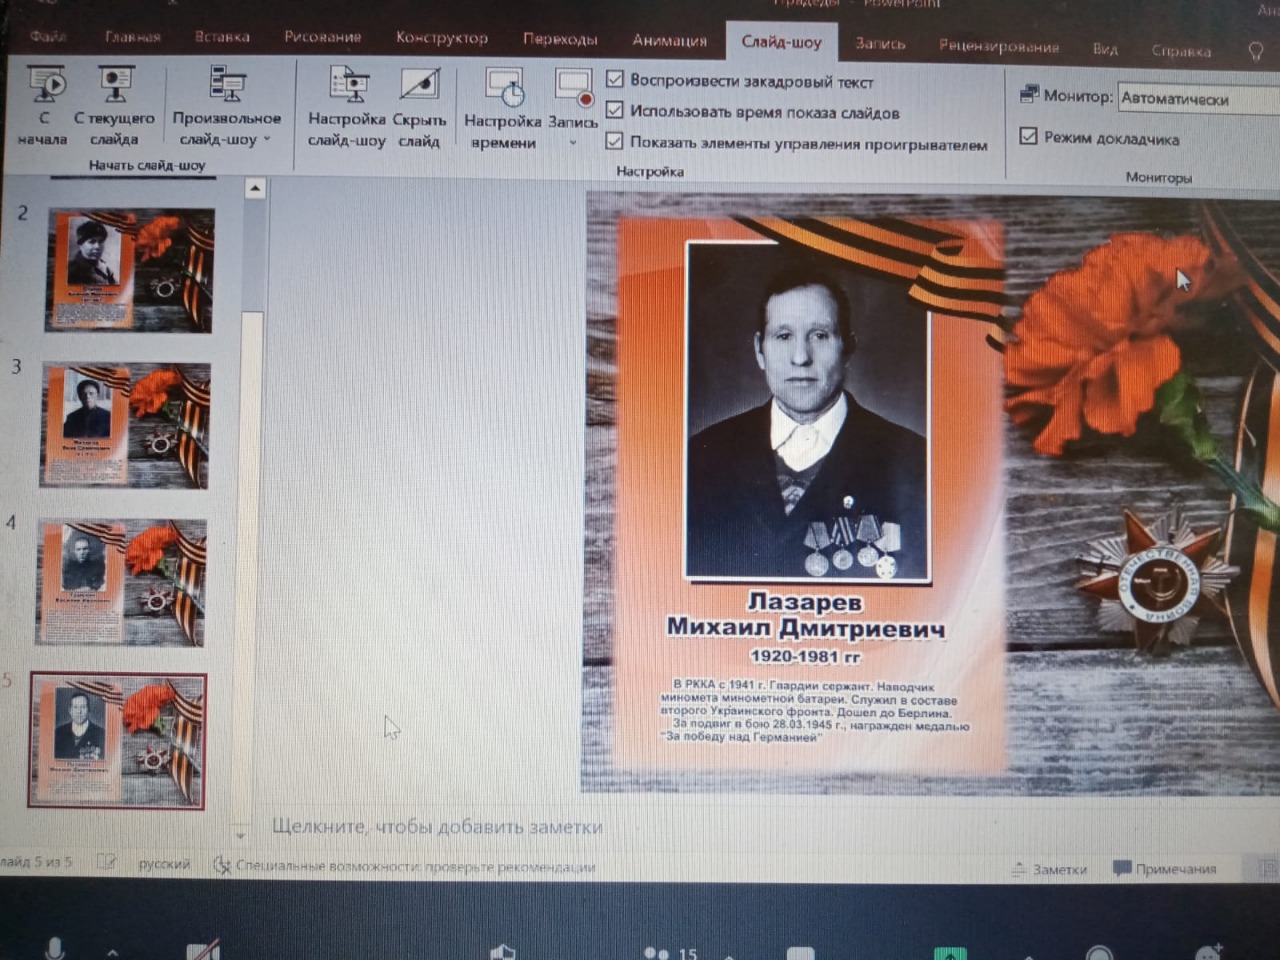Viewport: 1280px width, 960px height.
Task: Select slide 3 thumbnail
Action: coord(125,426)
